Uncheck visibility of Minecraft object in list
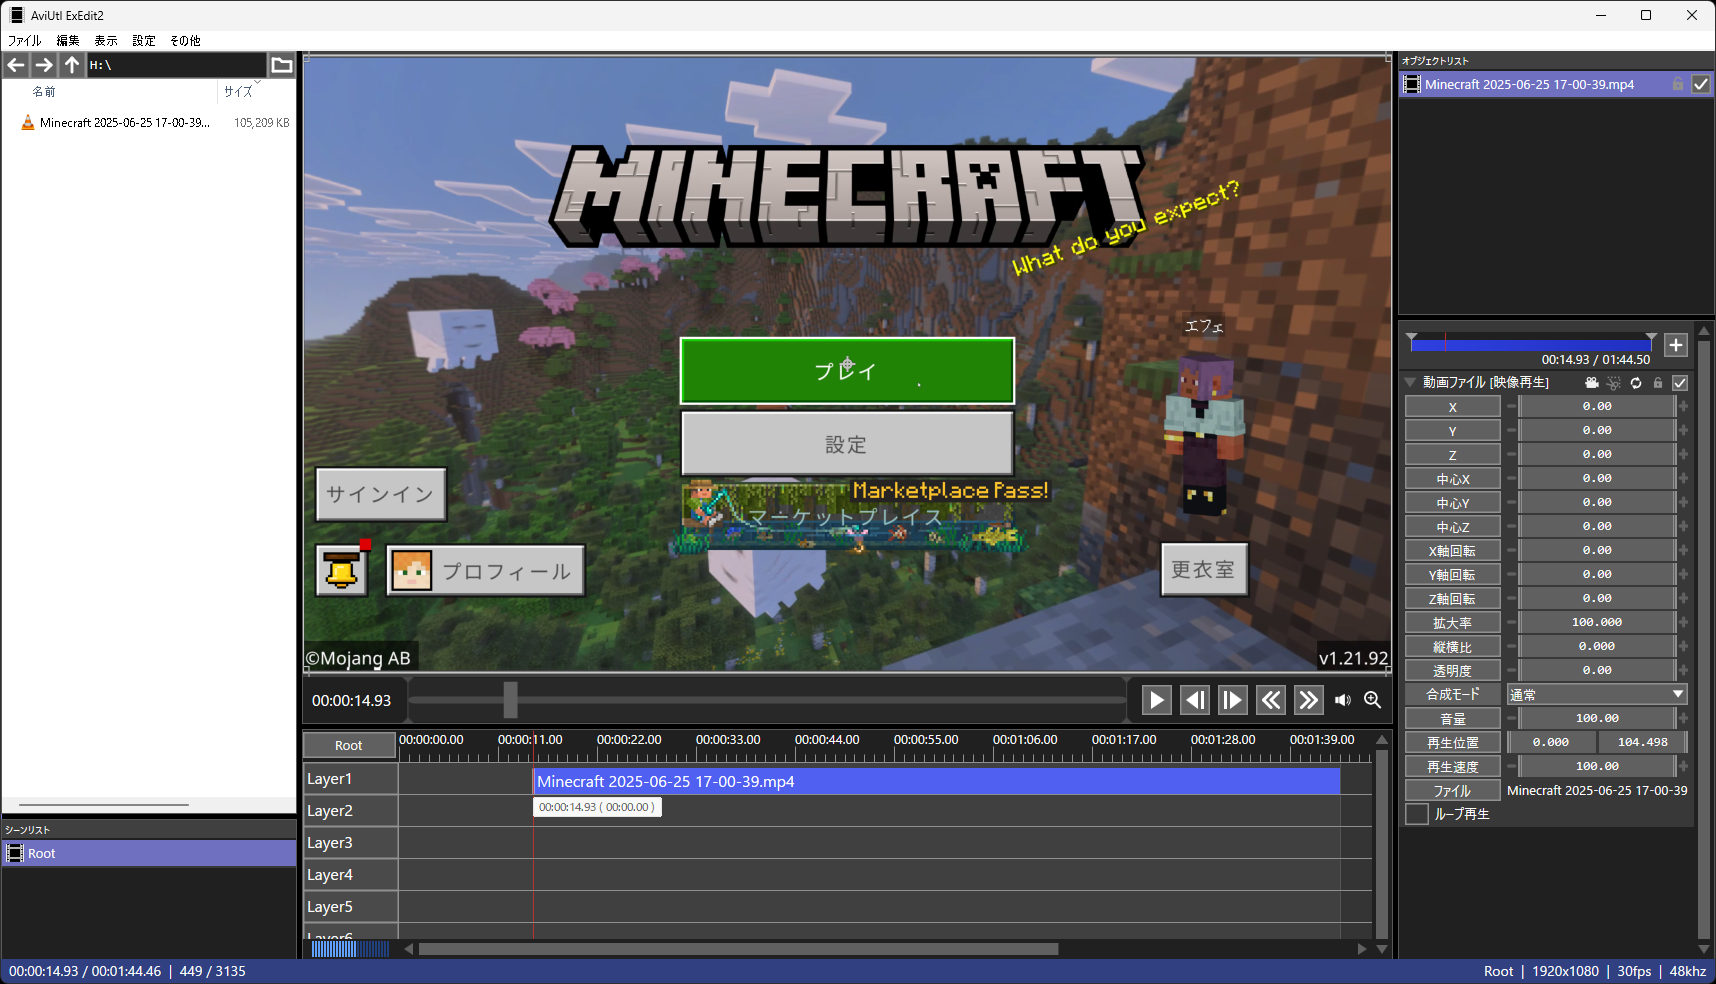1716x984 pixels. tap(1700, 85)
